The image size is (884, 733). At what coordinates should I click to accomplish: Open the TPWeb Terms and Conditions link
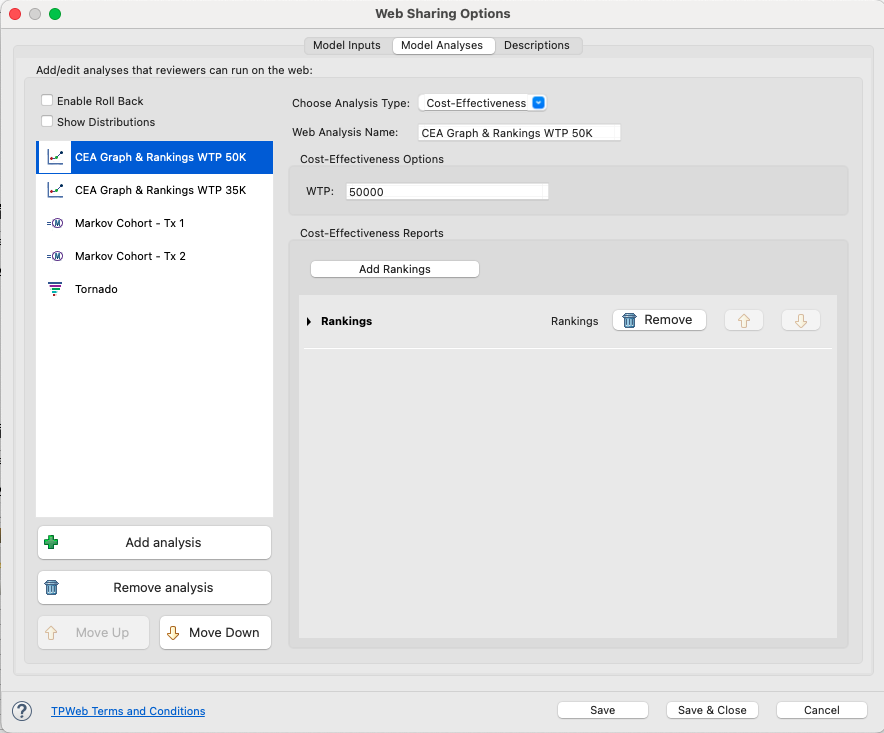tap(128, 711)
